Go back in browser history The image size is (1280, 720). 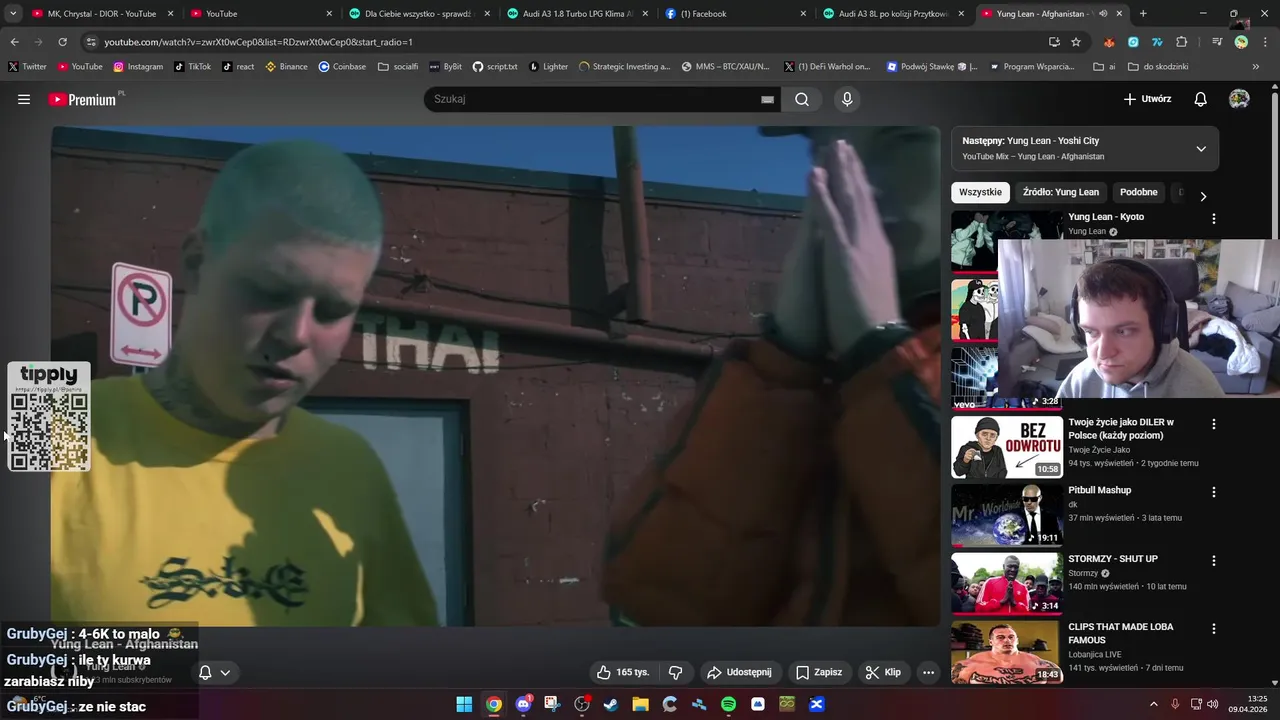(x=14, y=42)
